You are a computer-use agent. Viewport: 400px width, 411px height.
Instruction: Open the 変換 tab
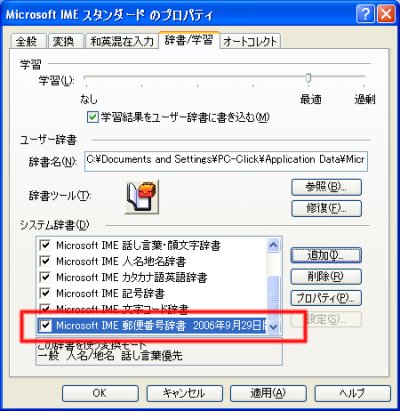[64, 41]
